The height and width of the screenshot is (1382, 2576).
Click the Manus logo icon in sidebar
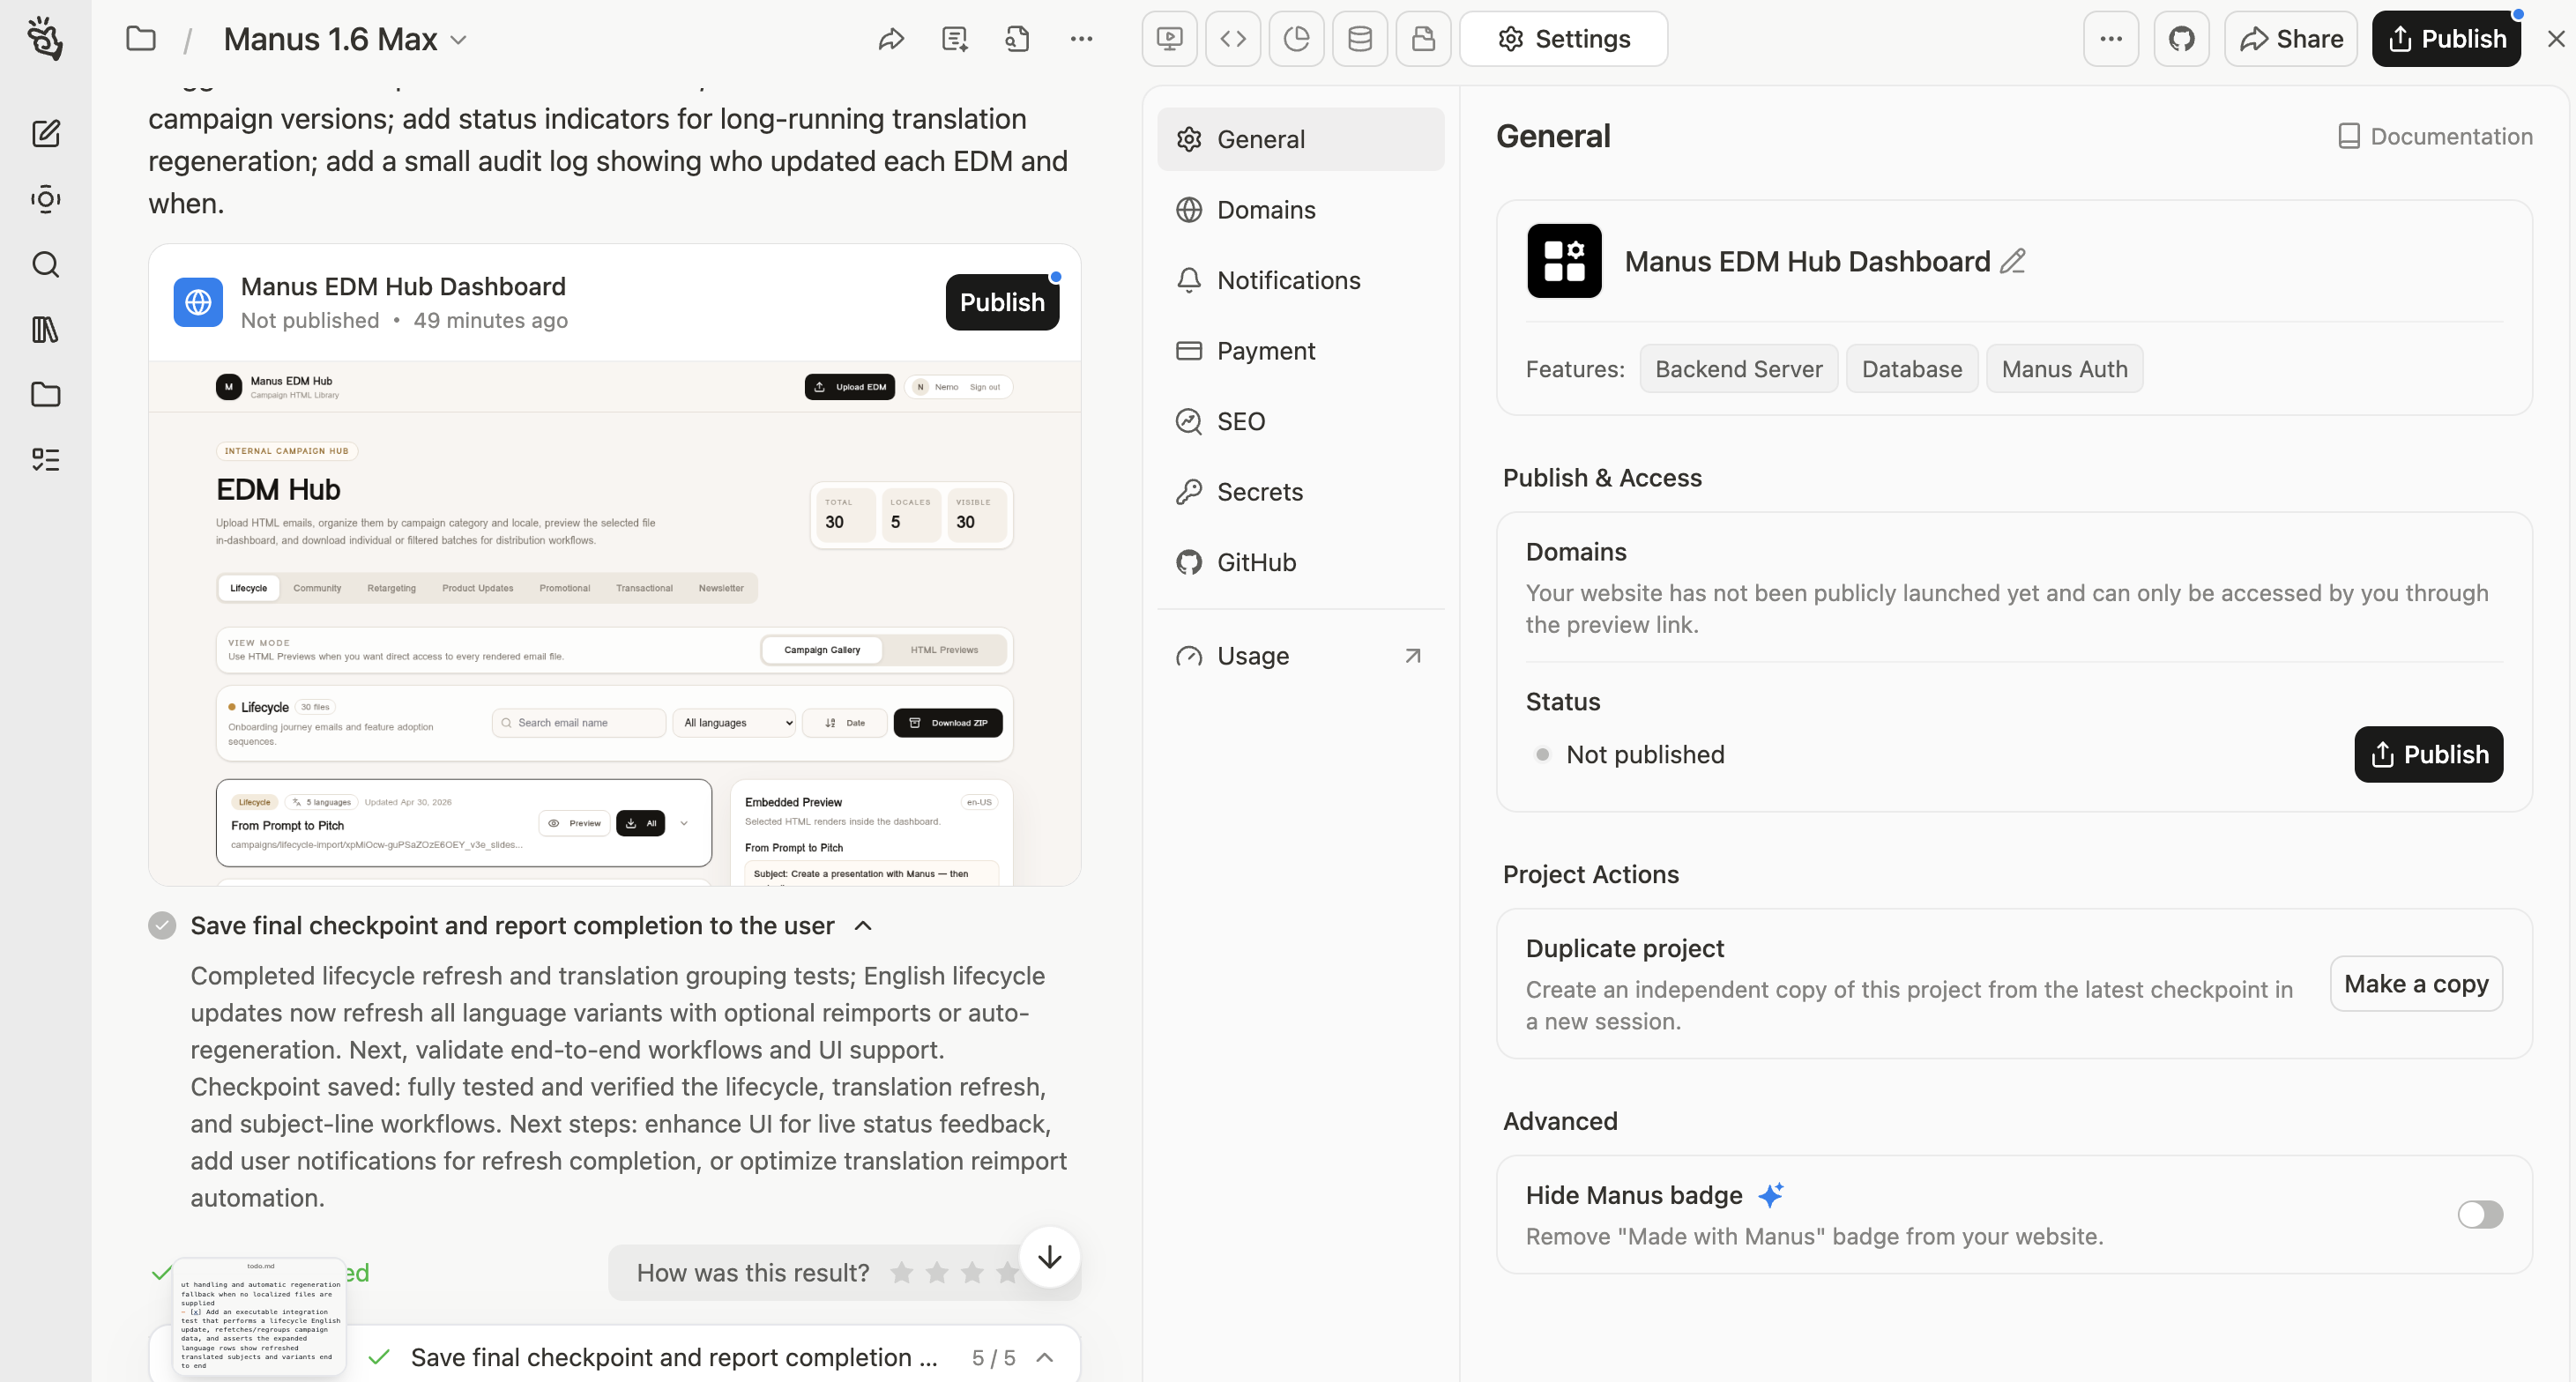point(45,39)
